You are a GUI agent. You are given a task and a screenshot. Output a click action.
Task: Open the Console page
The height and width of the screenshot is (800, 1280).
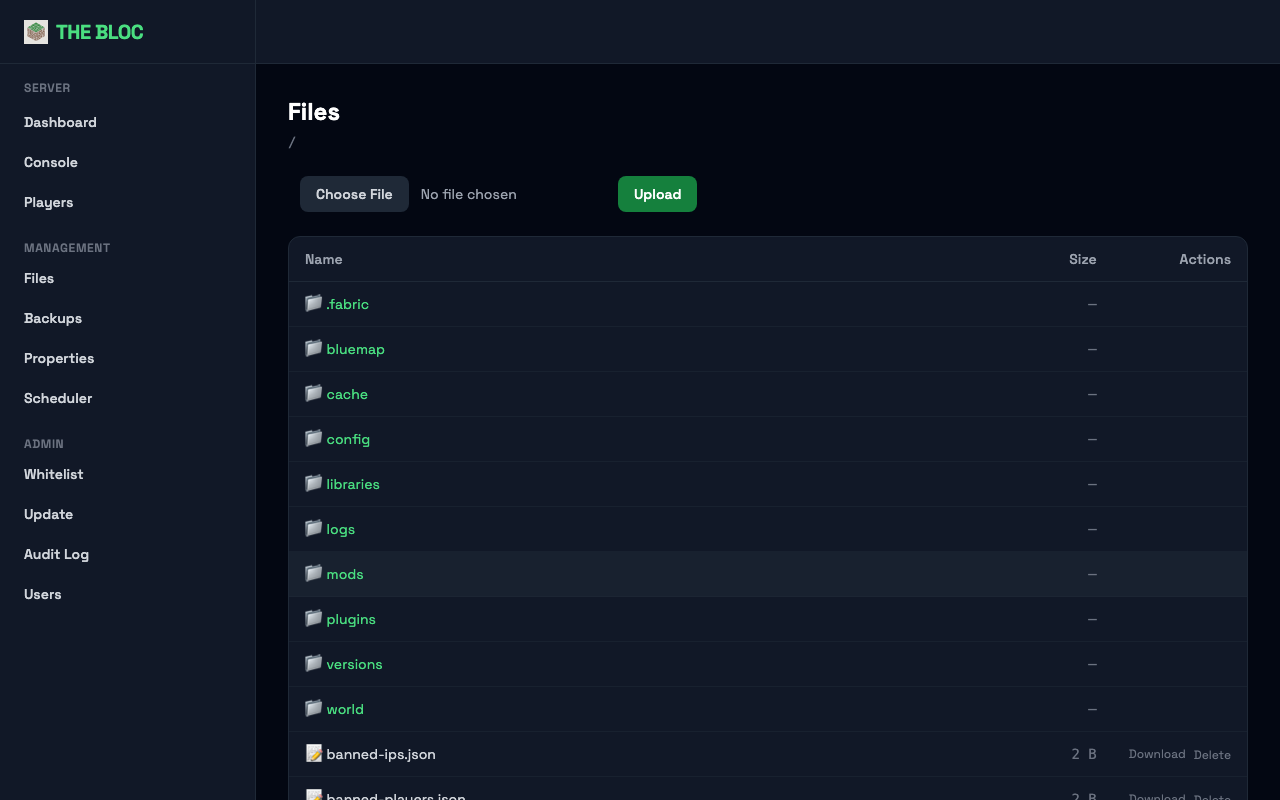pyautogui.click(x=51, y=162)
